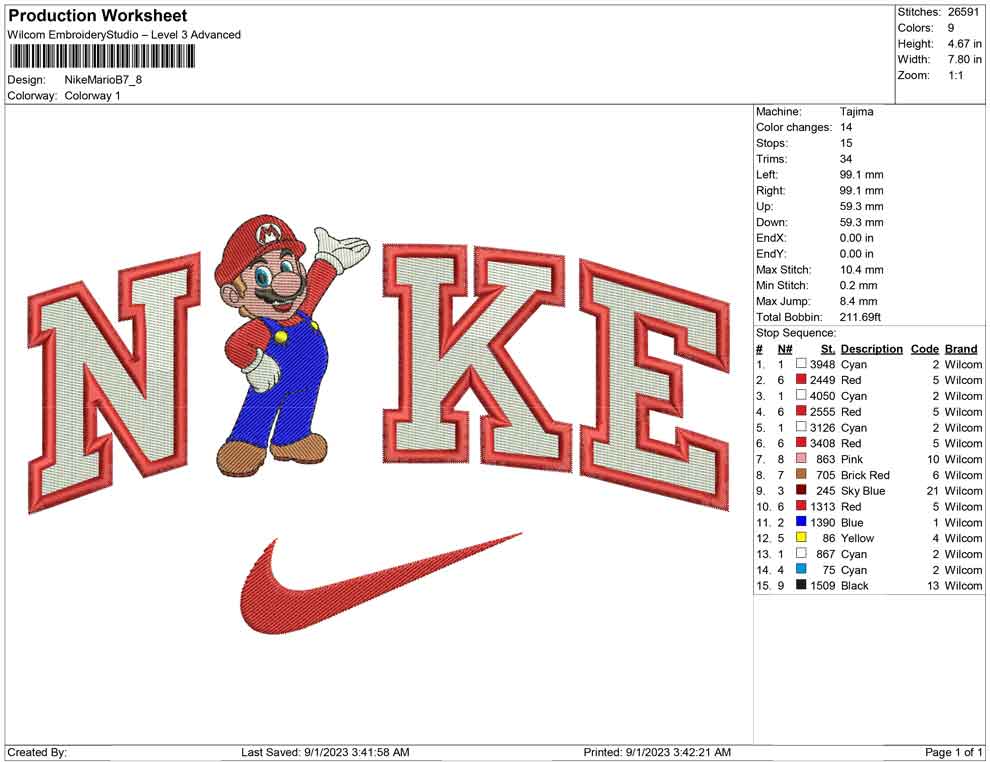
Task: Click the white swatch for stop 13
Action: point(801,553)
